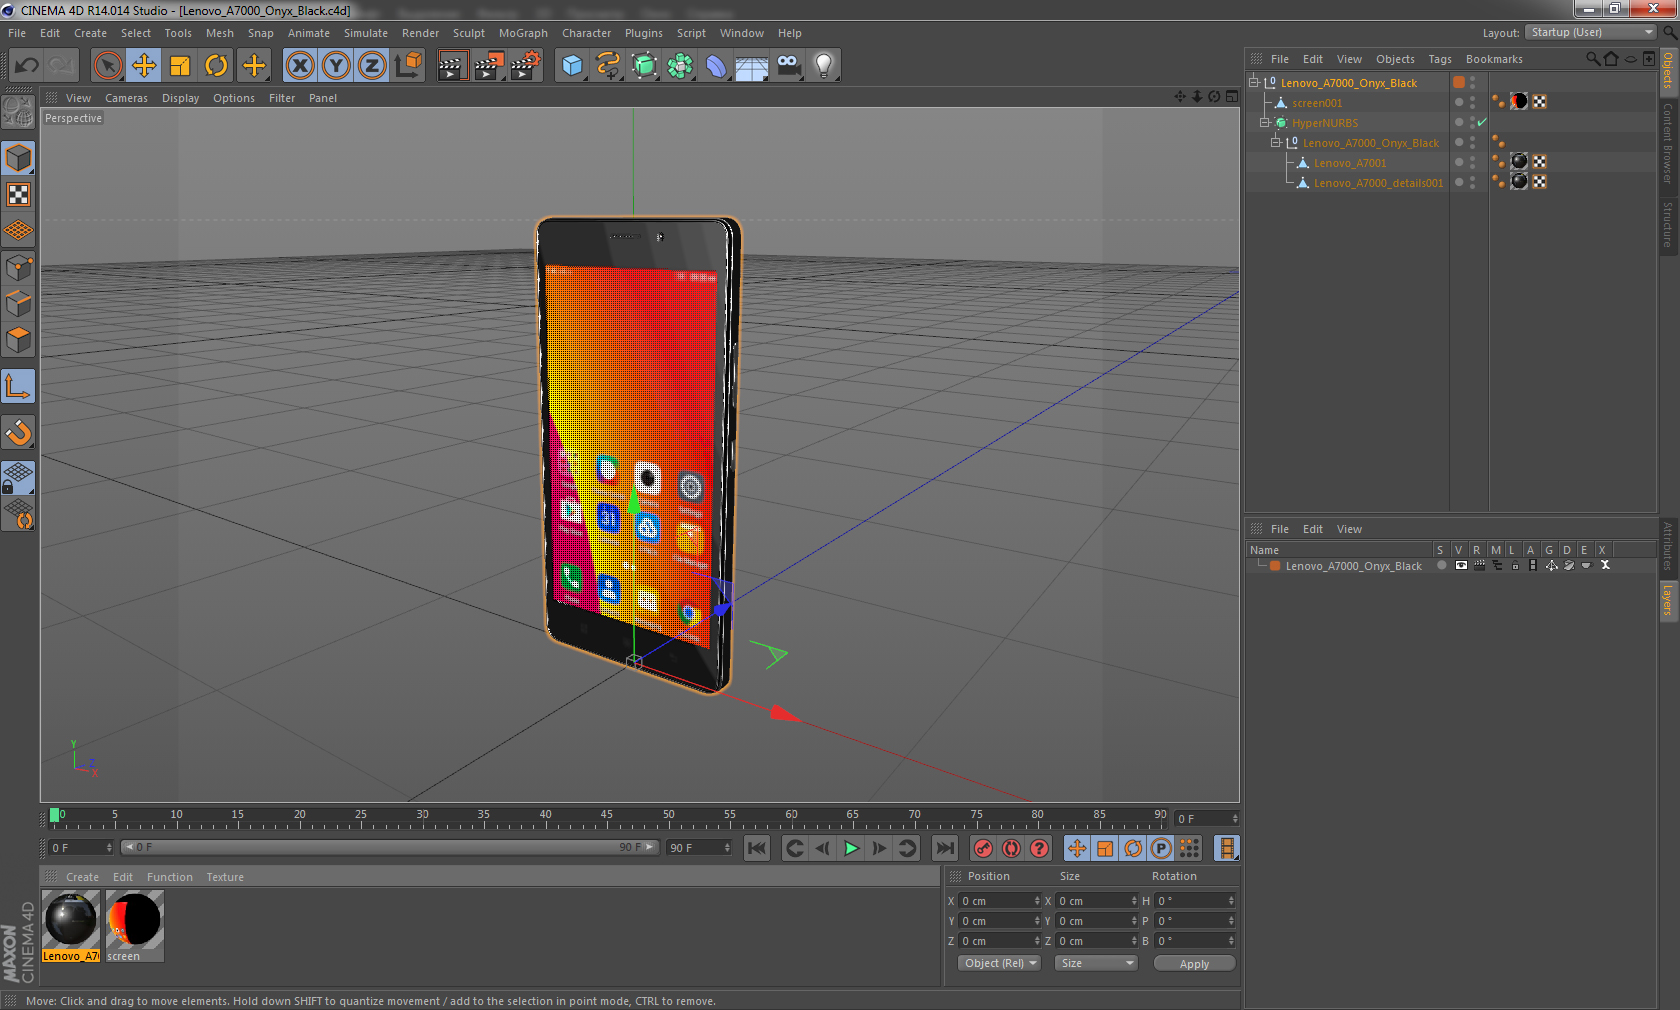
Task: Click orange layer color swatch in Layers
Action: click(1275, 566)
